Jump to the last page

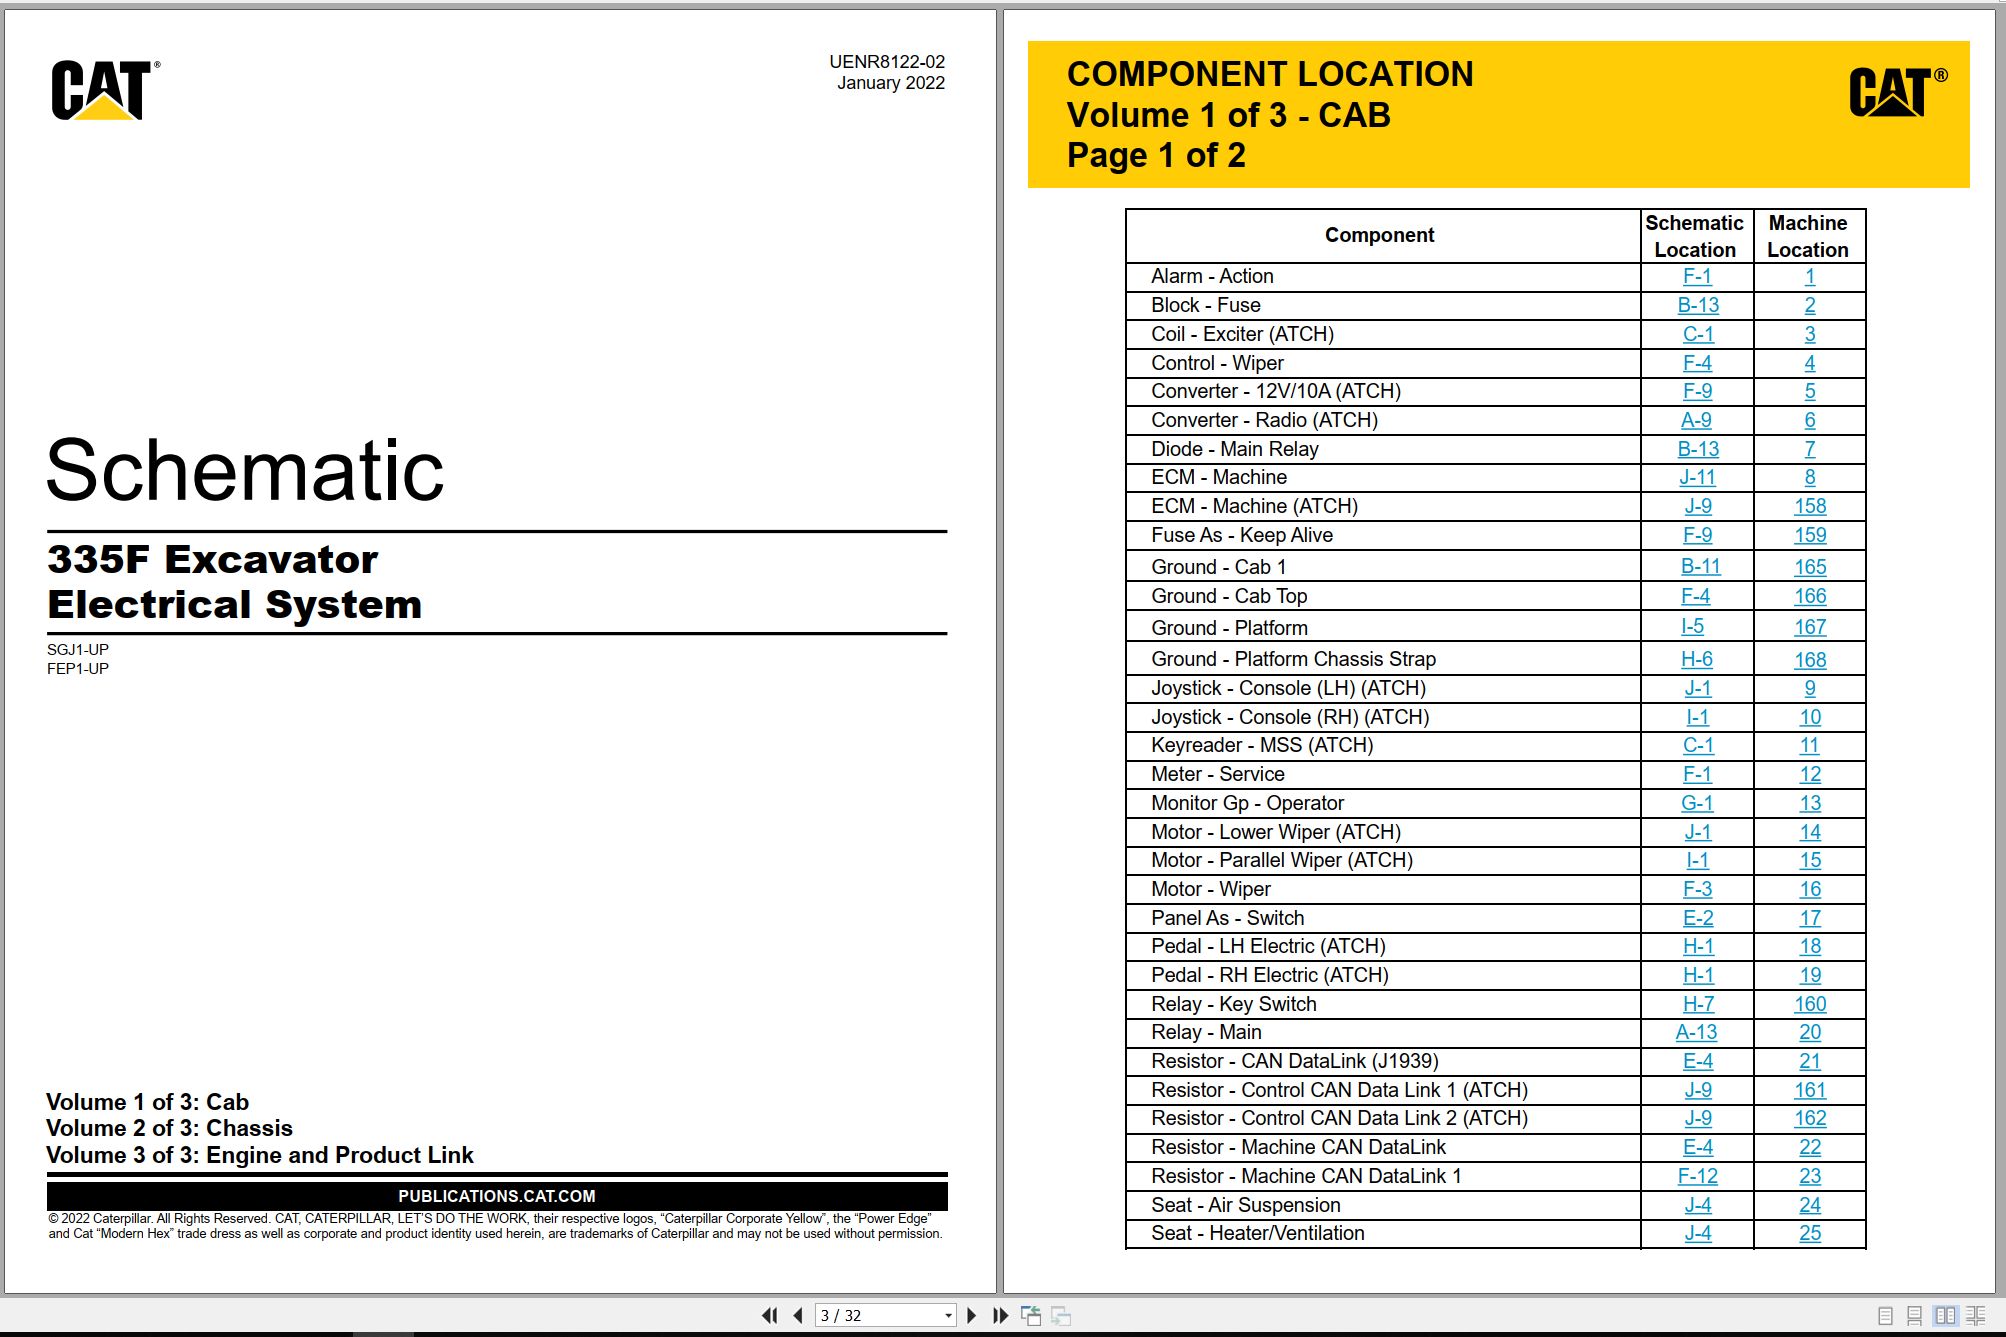point(1000,1315)
